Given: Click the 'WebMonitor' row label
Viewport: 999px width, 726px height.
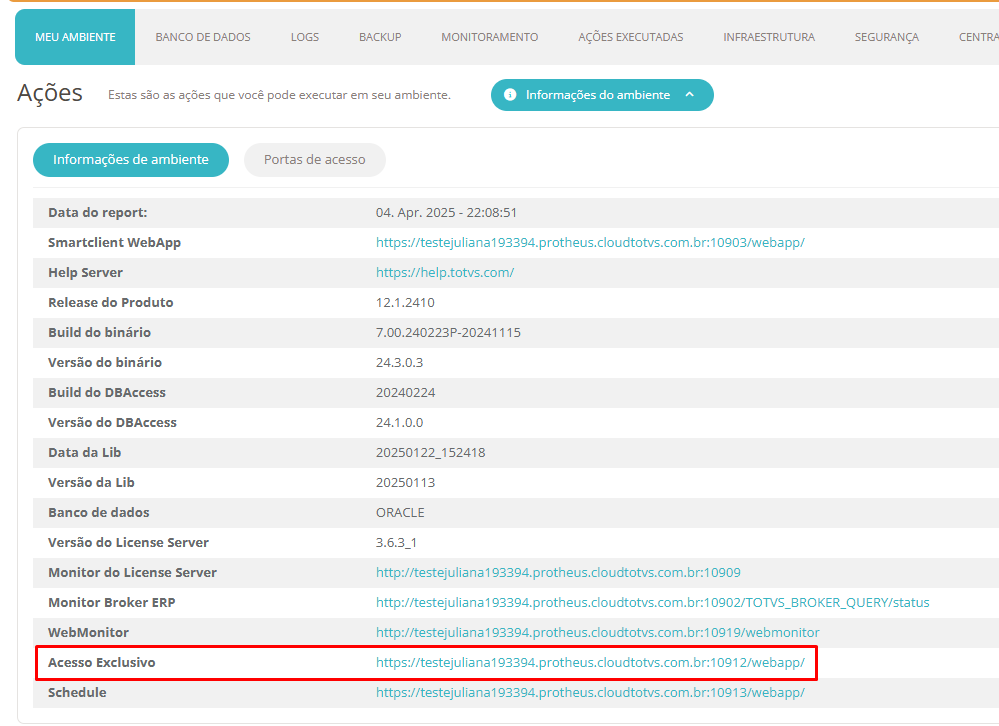Looking at the screenshot, I should [x=89, y=632].
